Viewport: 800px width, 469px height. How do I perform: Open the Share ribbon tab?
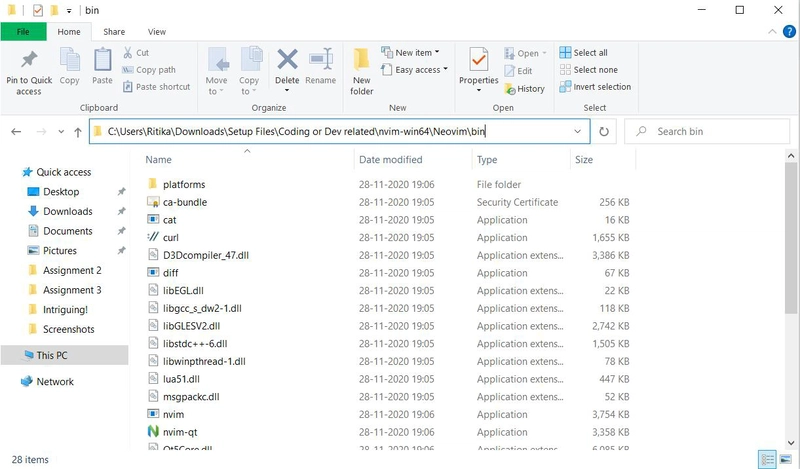coord(114,32)
